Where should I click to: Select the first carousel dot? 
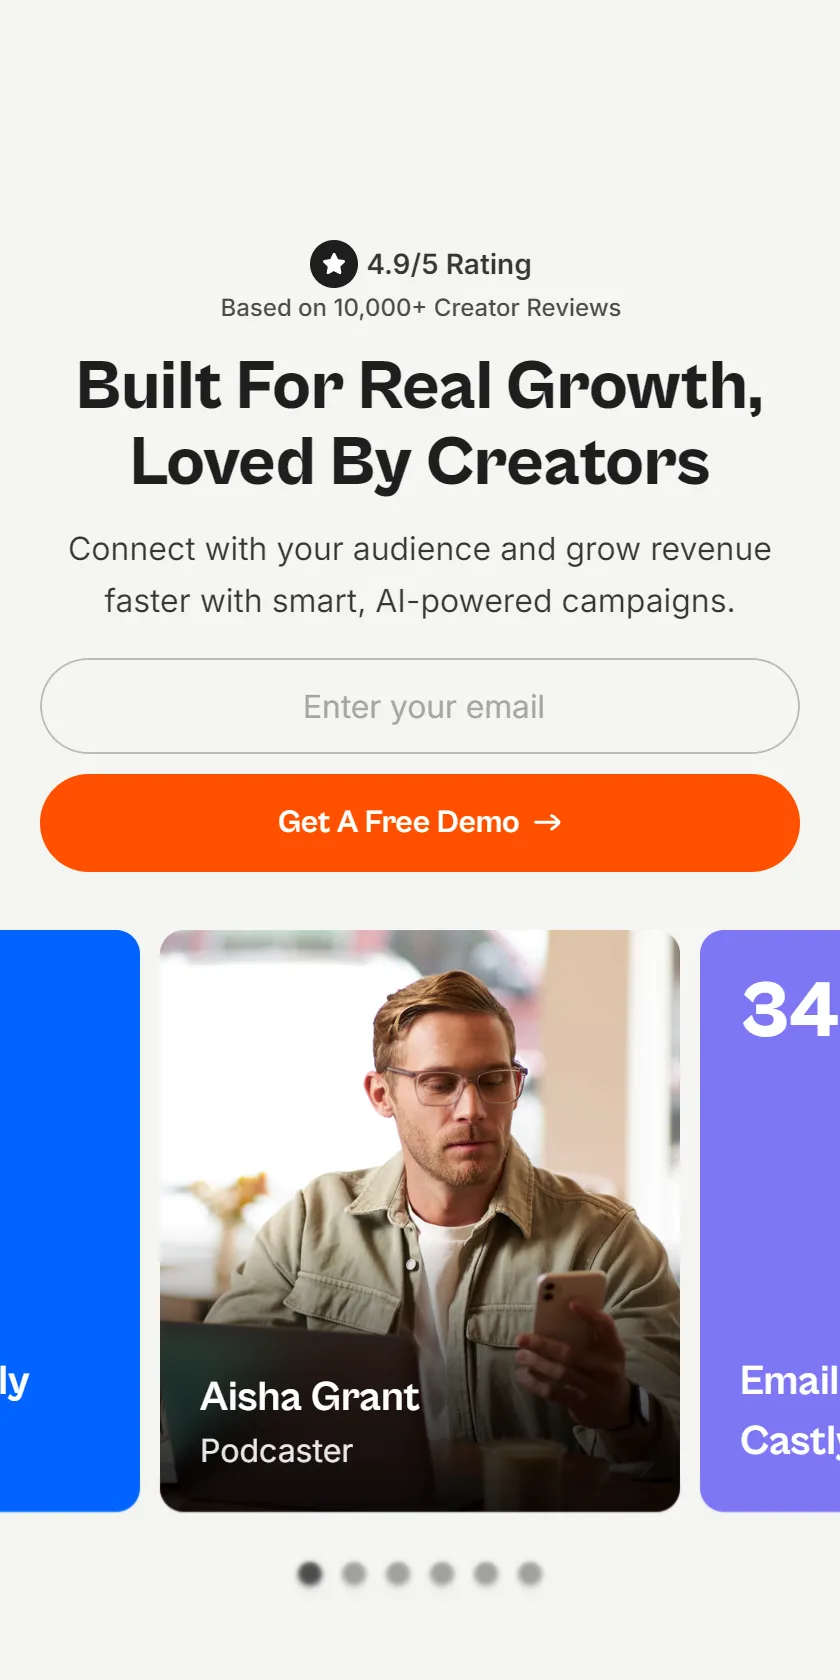tap(310, 1574)
